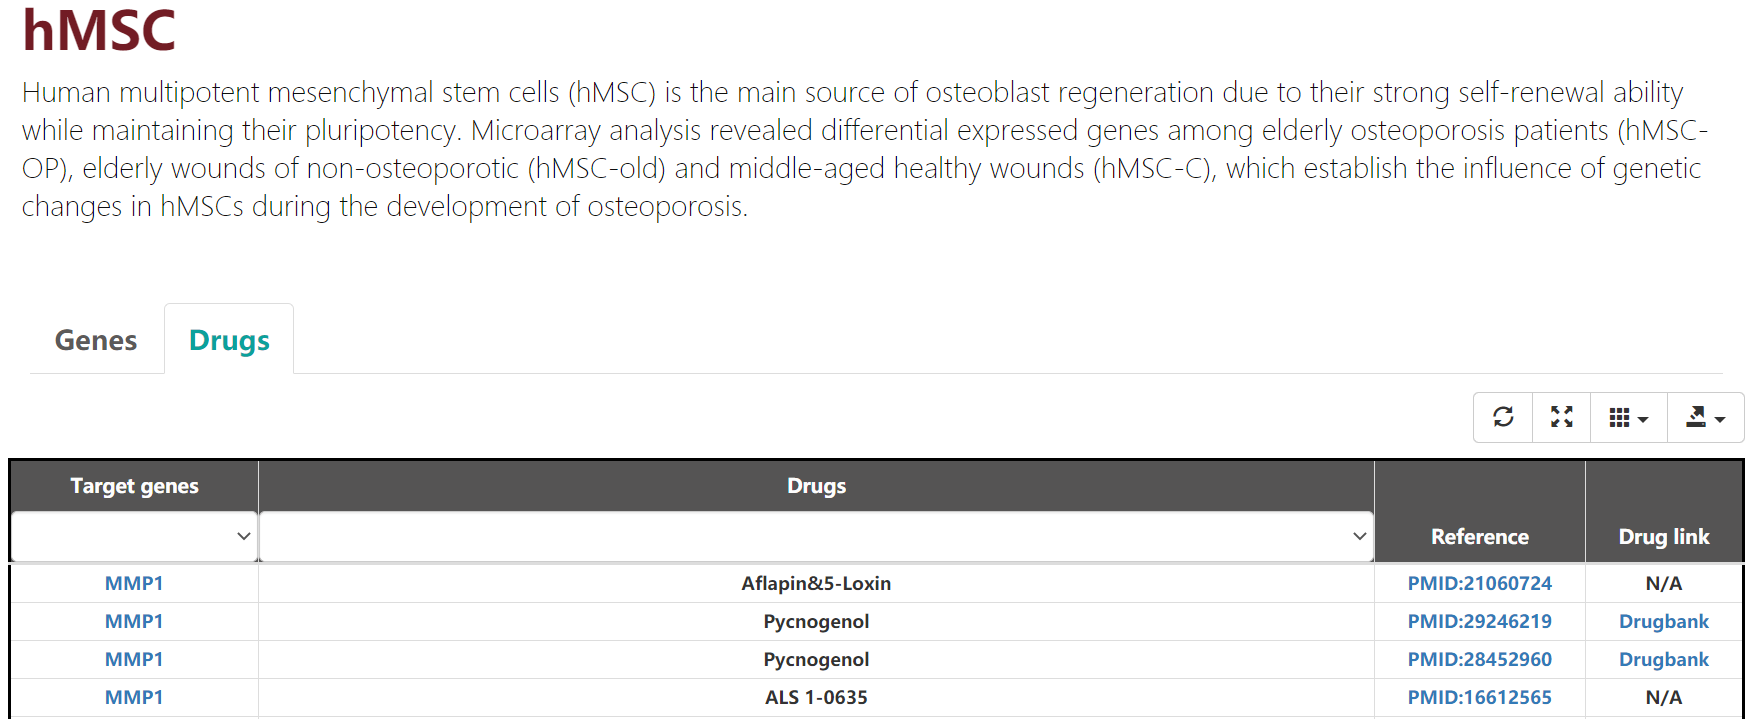Open the export data dropdown
This screenshot has width=1752, height=719.
tap(1705, 417)
